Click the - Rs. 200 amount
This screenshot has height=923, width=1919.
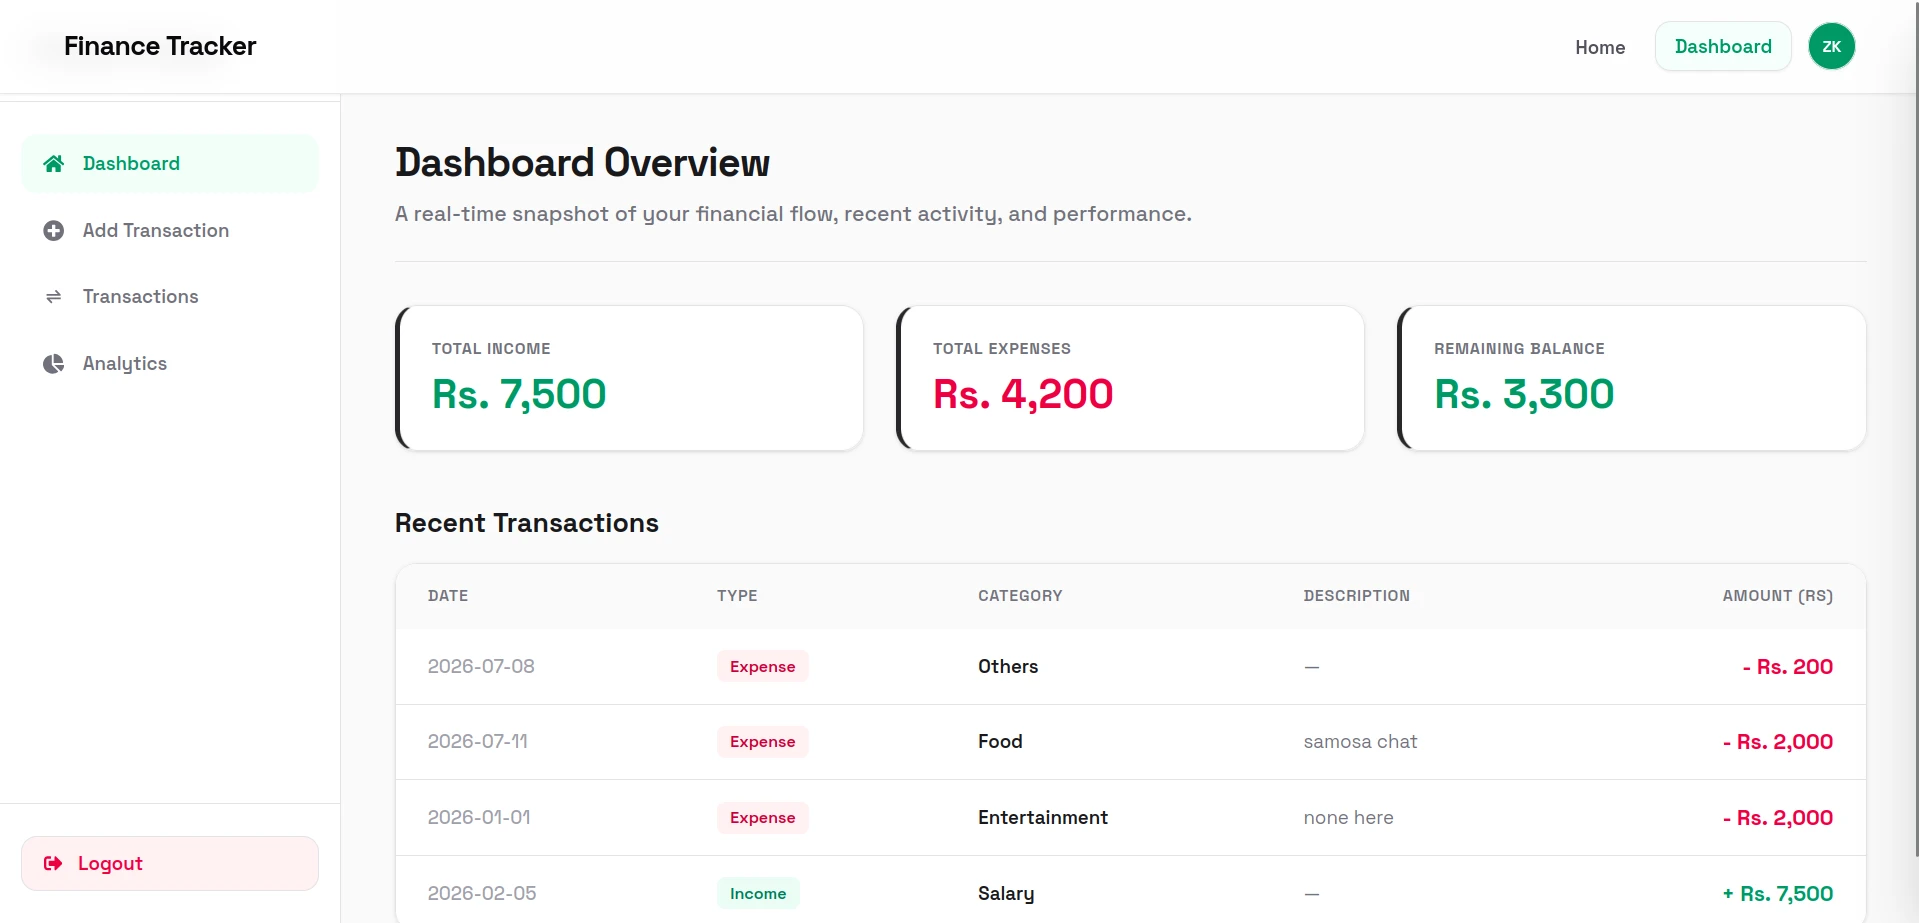click(x=1788, y=667)
